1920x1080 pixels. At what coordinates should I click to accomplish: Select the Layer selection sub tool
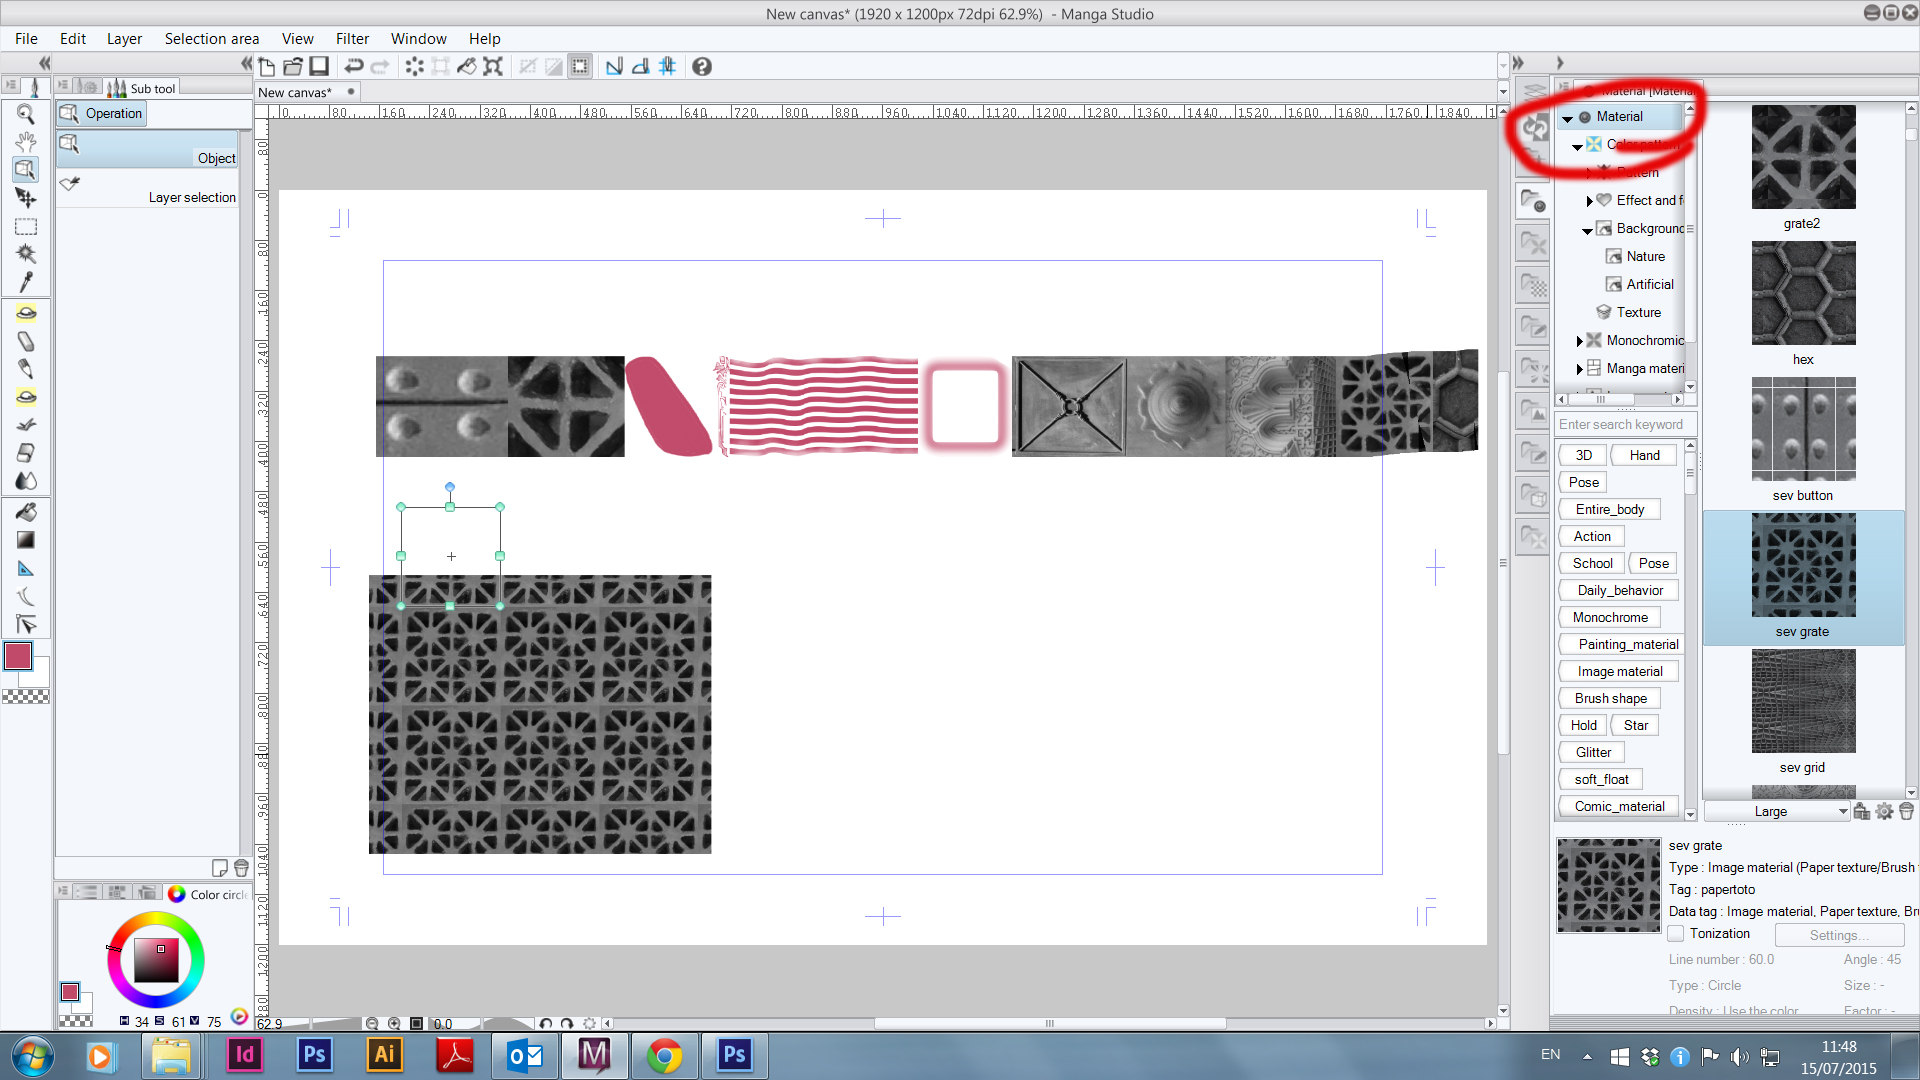click(148, 190)
